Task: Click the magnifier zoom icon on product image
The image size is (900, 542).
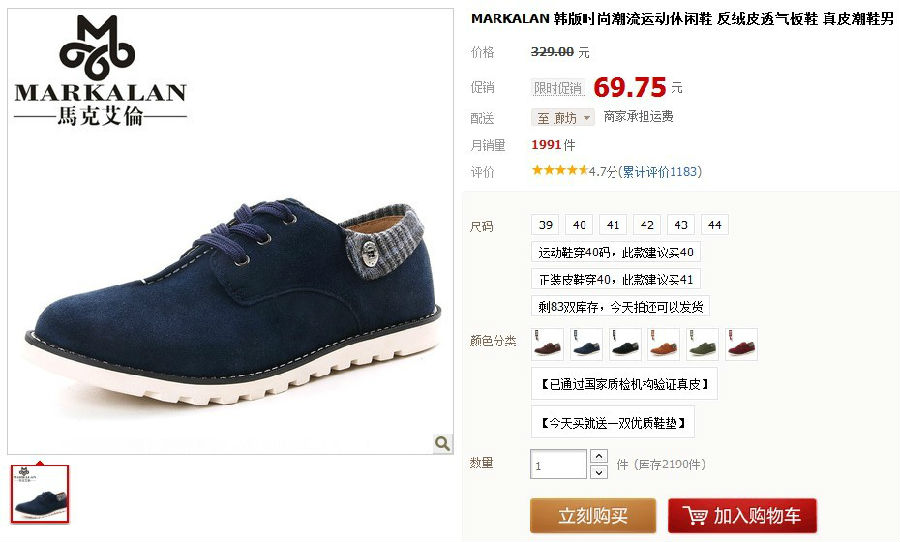Action: (x=442, y=443)
